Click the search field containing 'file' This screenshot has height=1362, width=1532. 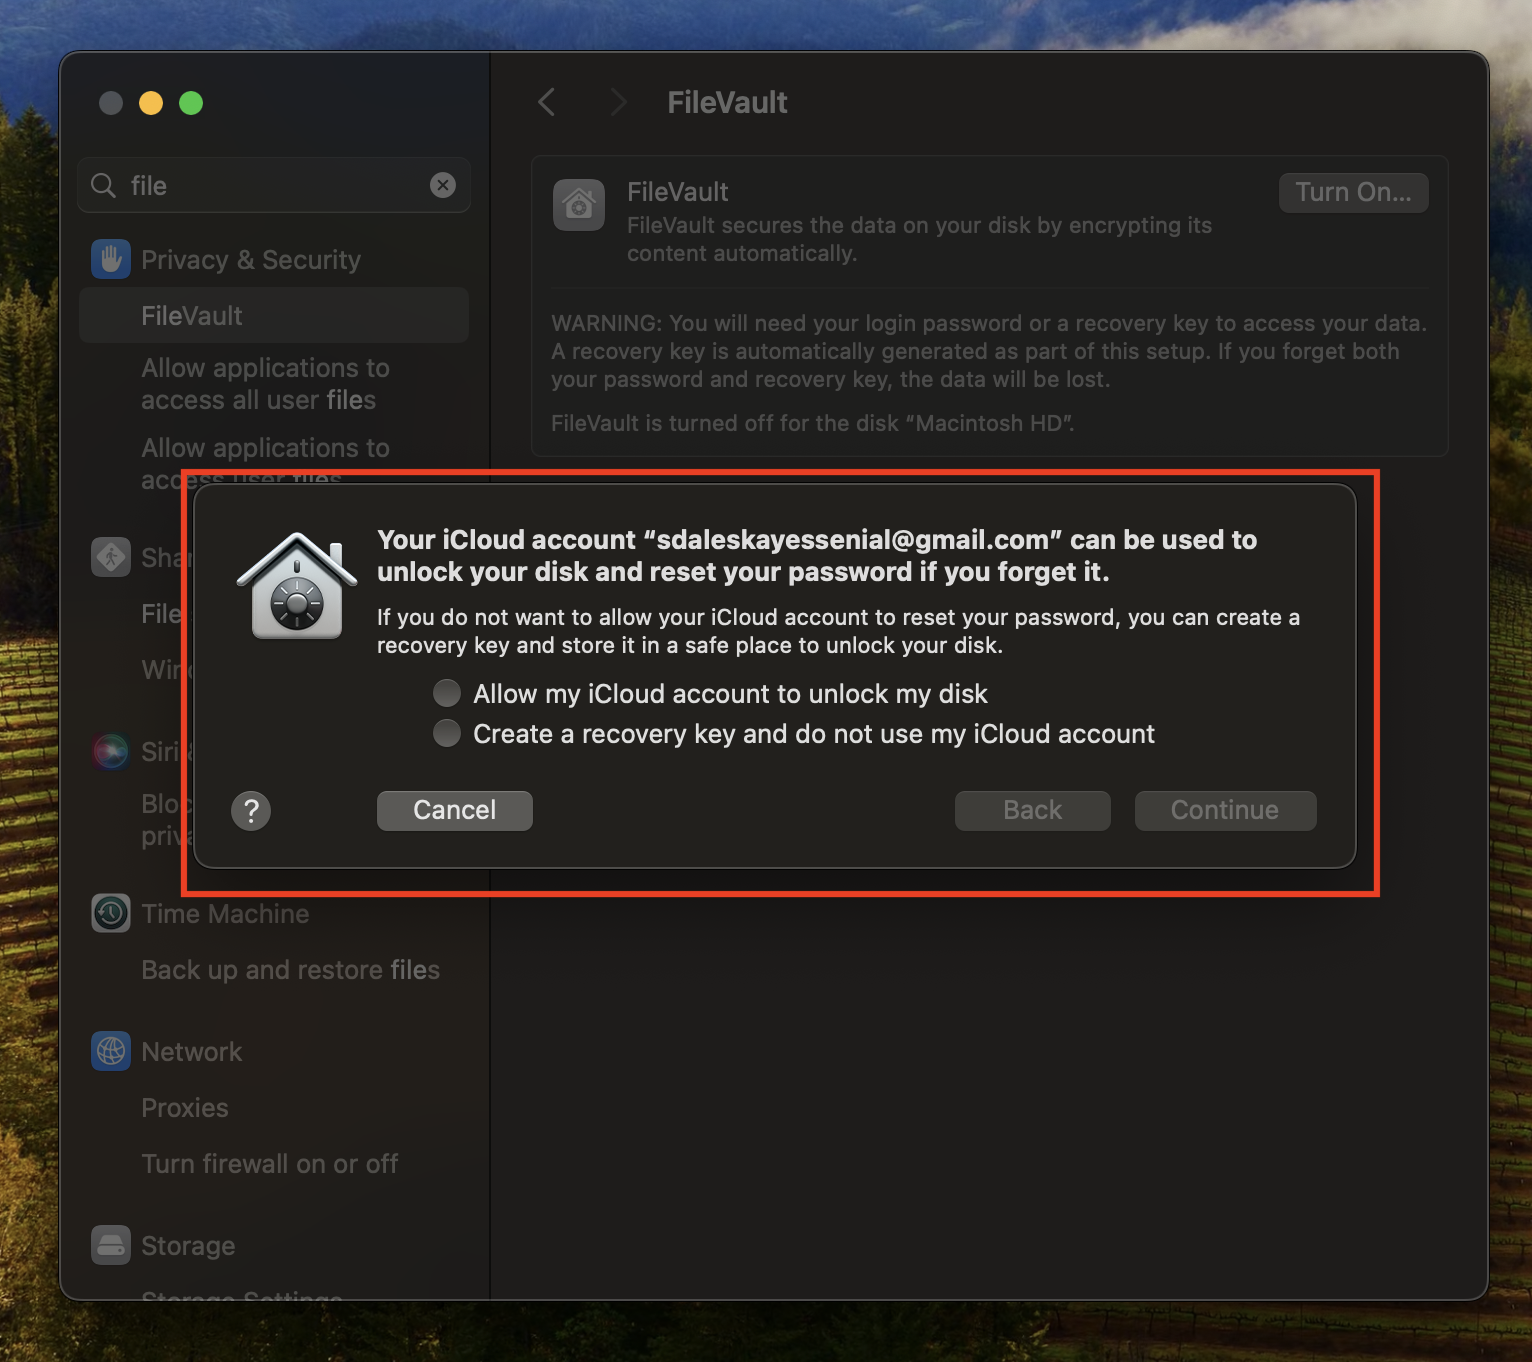[274, 185]
